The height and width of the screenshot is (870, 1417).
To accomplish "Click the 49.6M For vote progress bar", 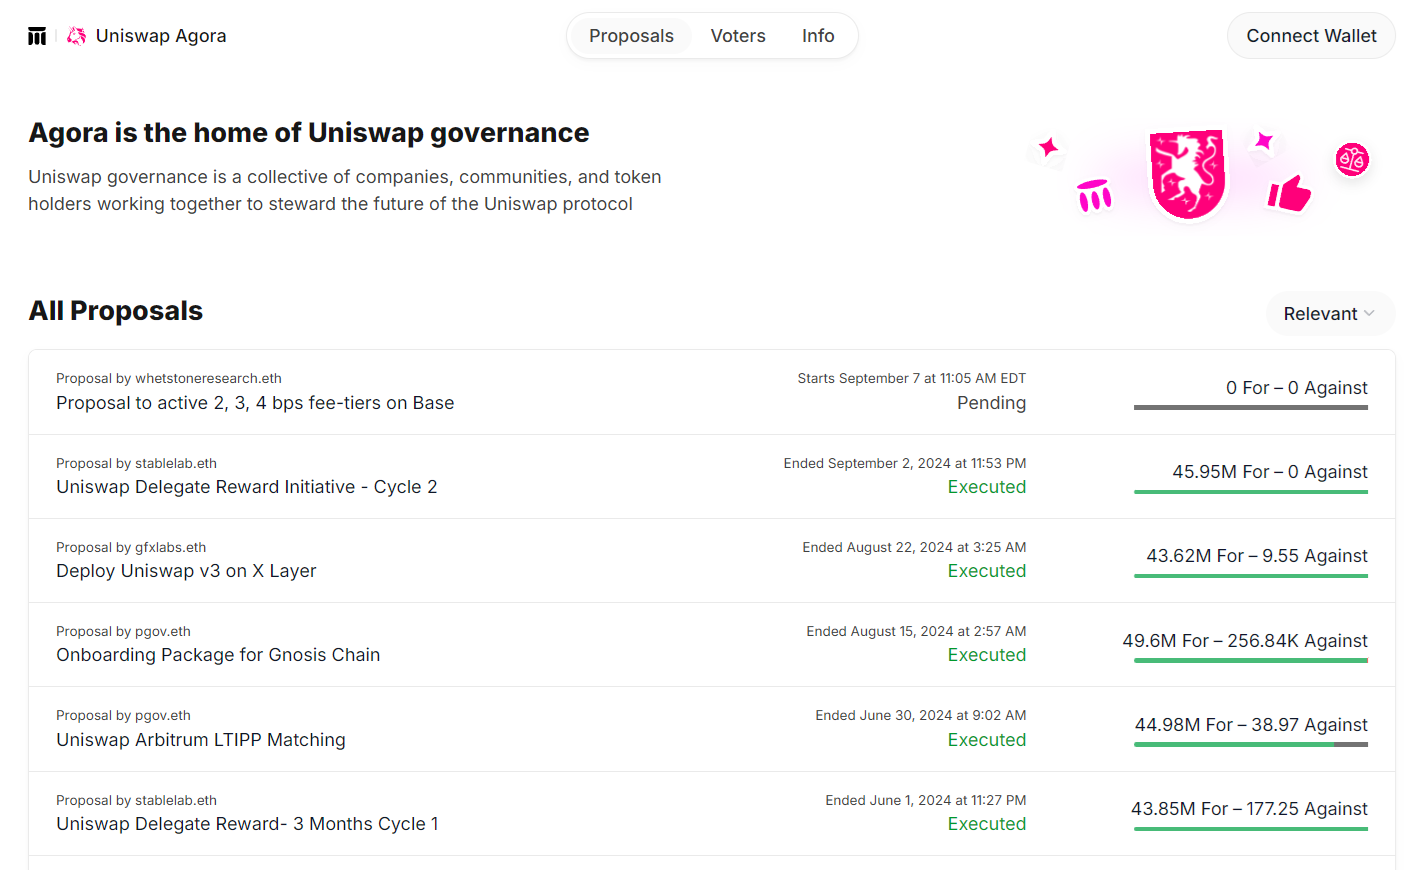I will point(1250,661).
